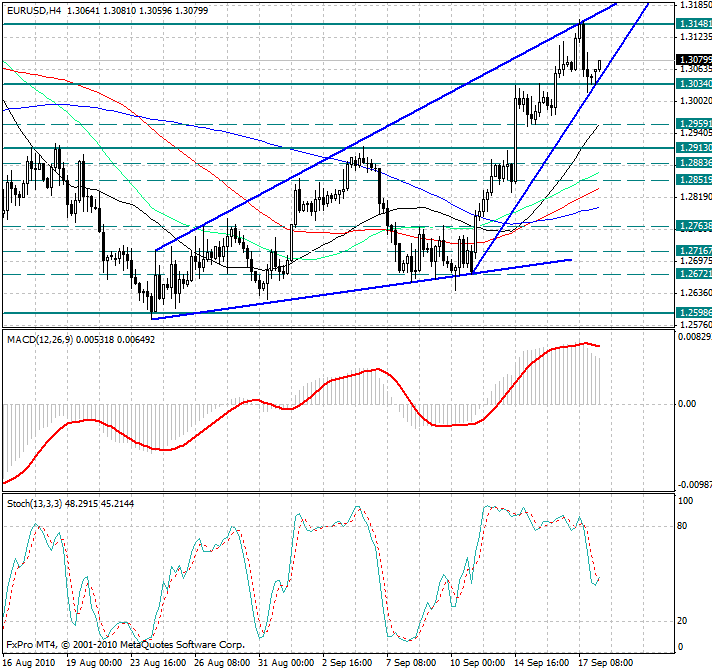Click the 1.2598 support level label
Image resolution: width=712 pixels, height=670 pixels.
click(694, 312)
